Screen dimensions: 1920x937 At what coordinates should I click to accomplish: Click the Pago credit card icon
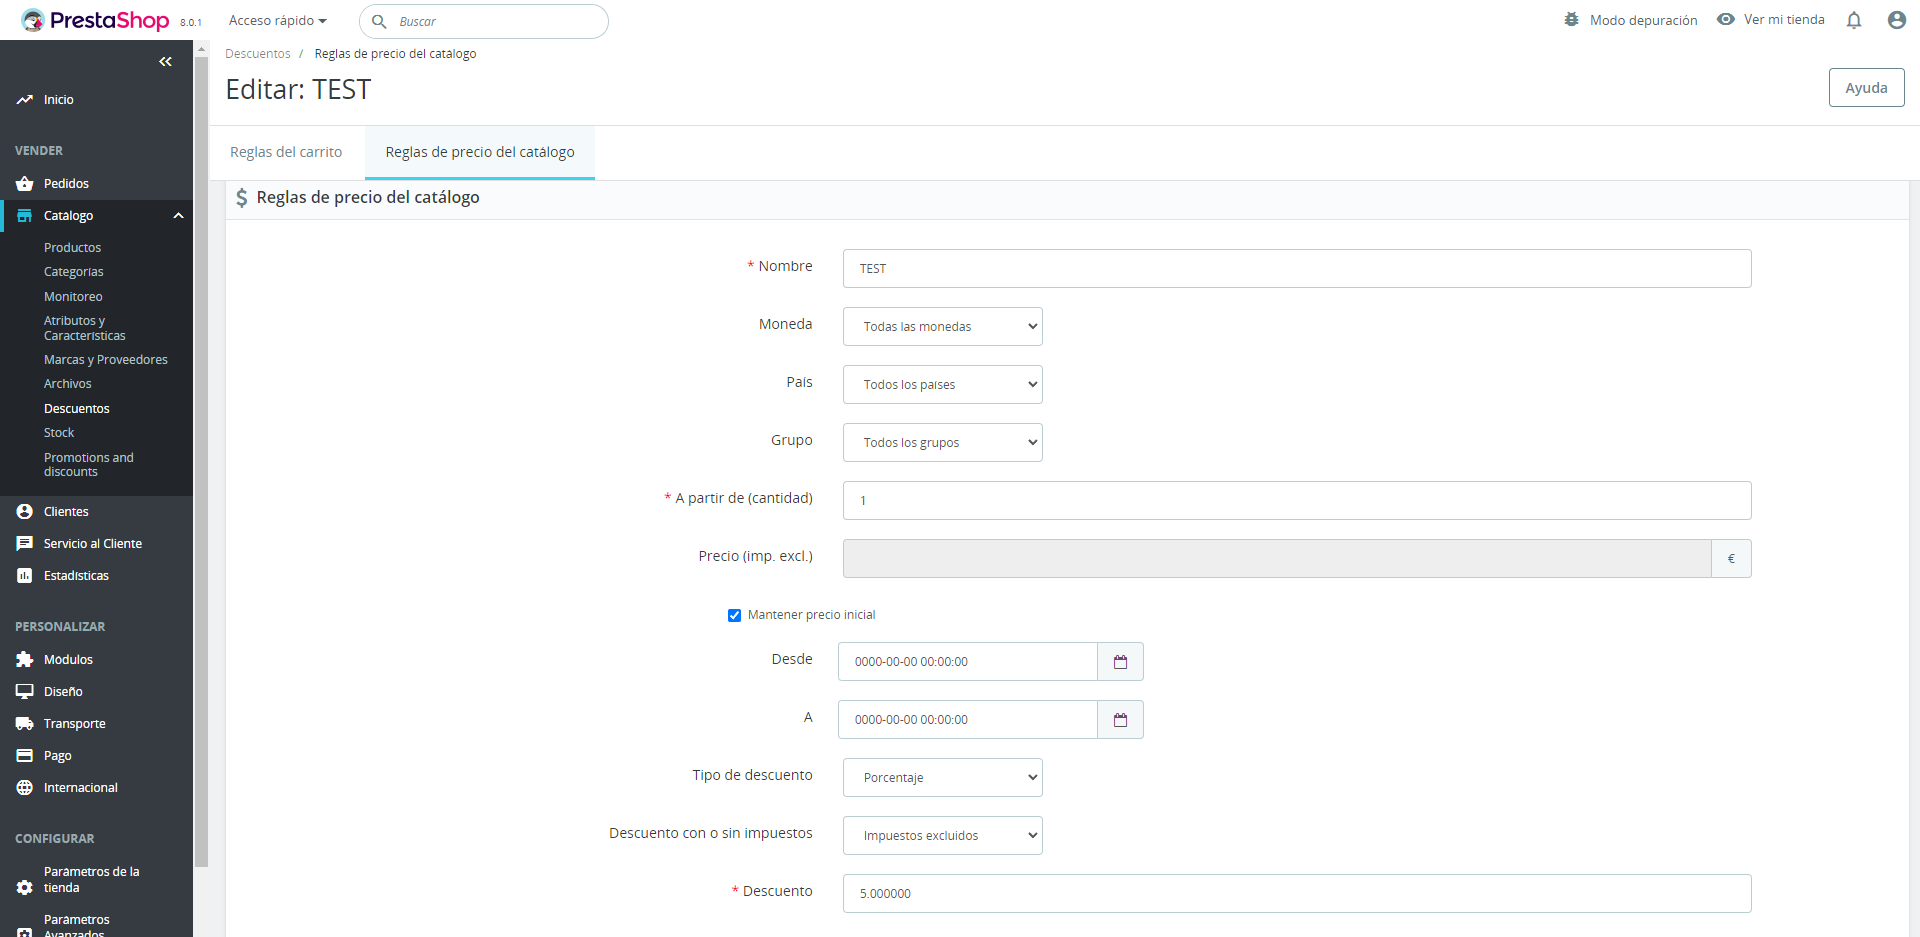pyautogui.click(x=25, y=756)
